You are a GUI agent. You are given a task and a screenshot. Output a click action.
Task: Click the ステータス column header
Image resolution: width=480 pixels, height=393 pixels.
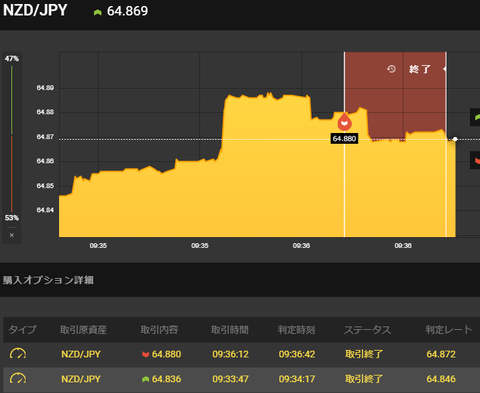[367, 330]
